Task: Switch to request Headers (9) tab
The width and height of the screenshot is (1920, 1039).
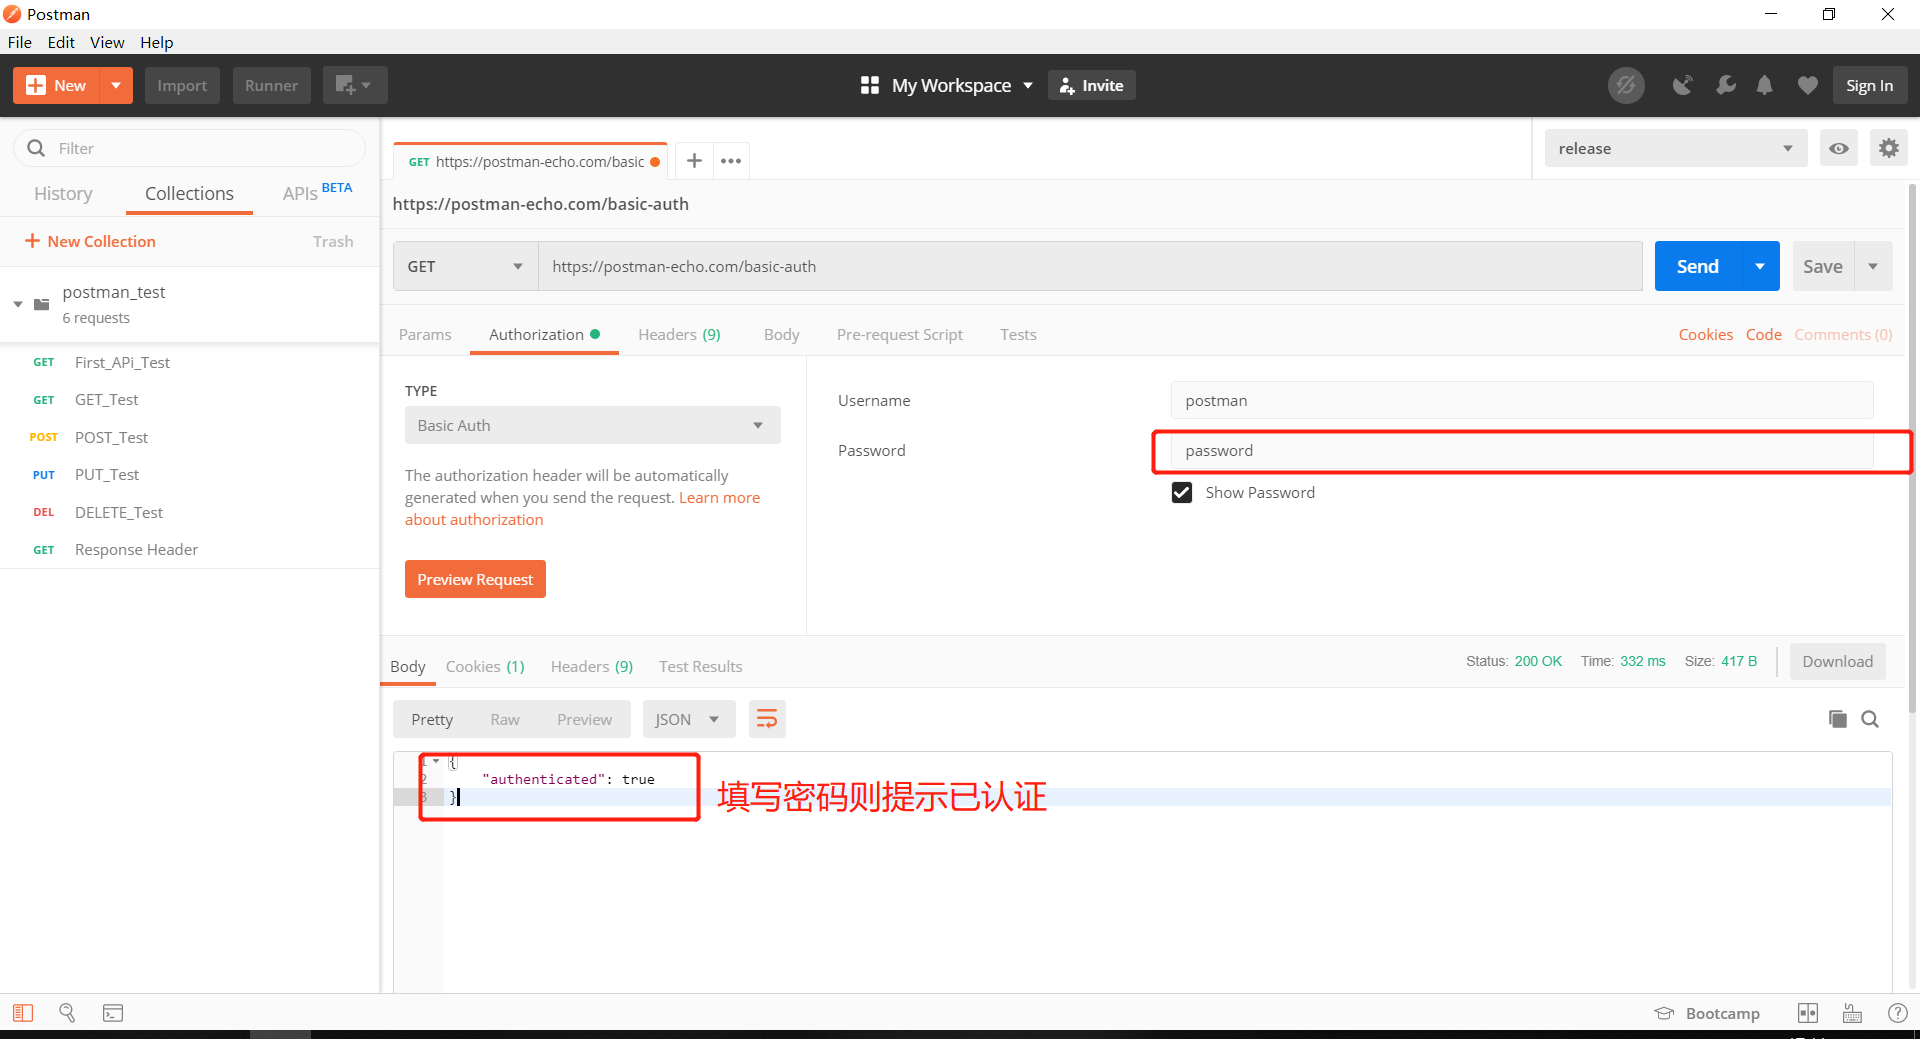Action: [679, 335]
